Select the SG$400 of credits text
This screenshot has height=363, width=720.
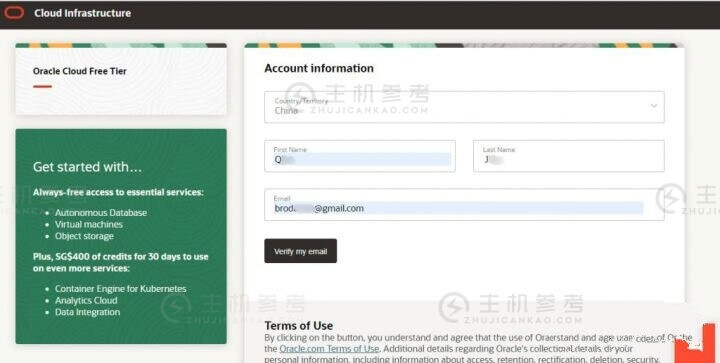click(x=100, y=257)
